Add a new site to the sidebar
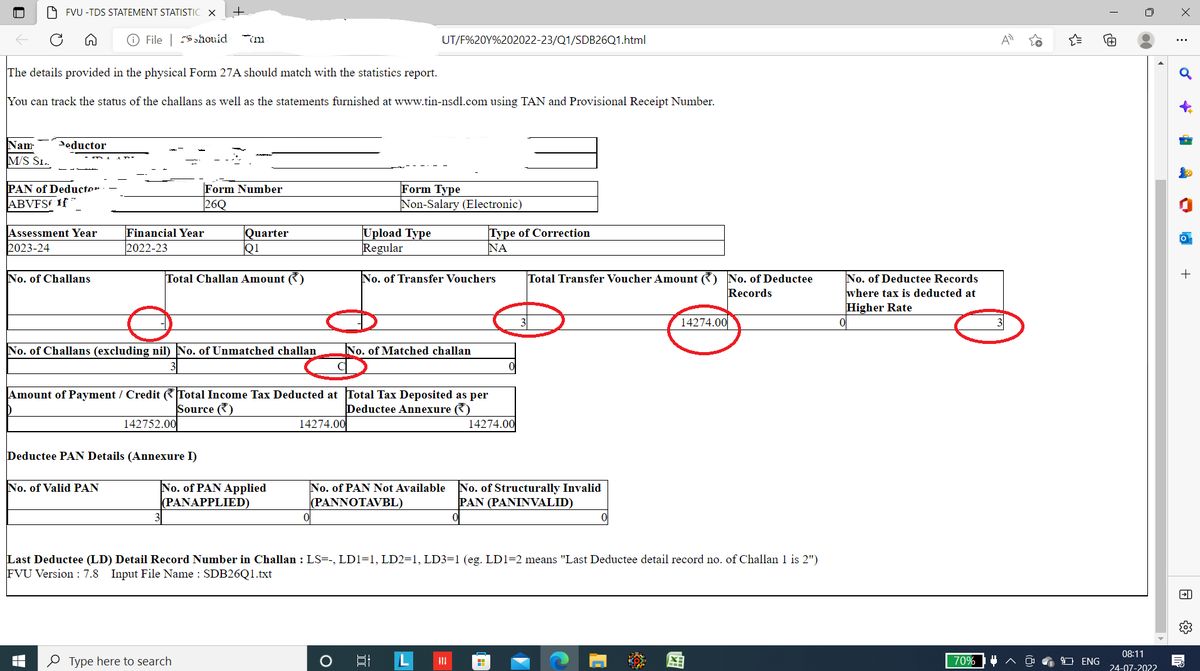 pyautogui.click(x=1185, y=272)
